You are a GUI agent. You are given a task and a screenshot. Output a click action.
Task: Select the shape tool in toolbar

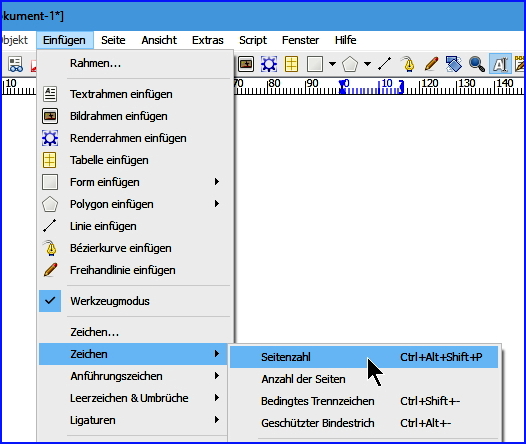coord(315,64)
